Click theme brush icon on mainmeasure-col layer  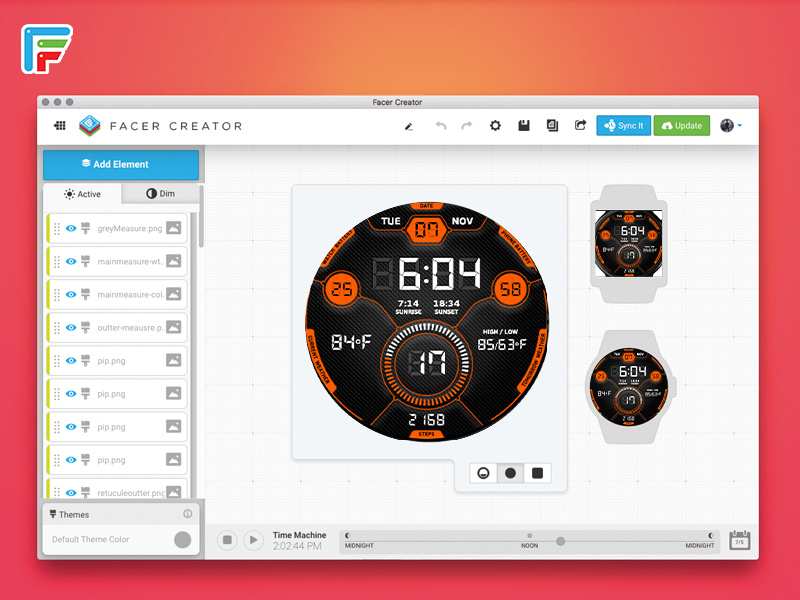coord(86,294)
